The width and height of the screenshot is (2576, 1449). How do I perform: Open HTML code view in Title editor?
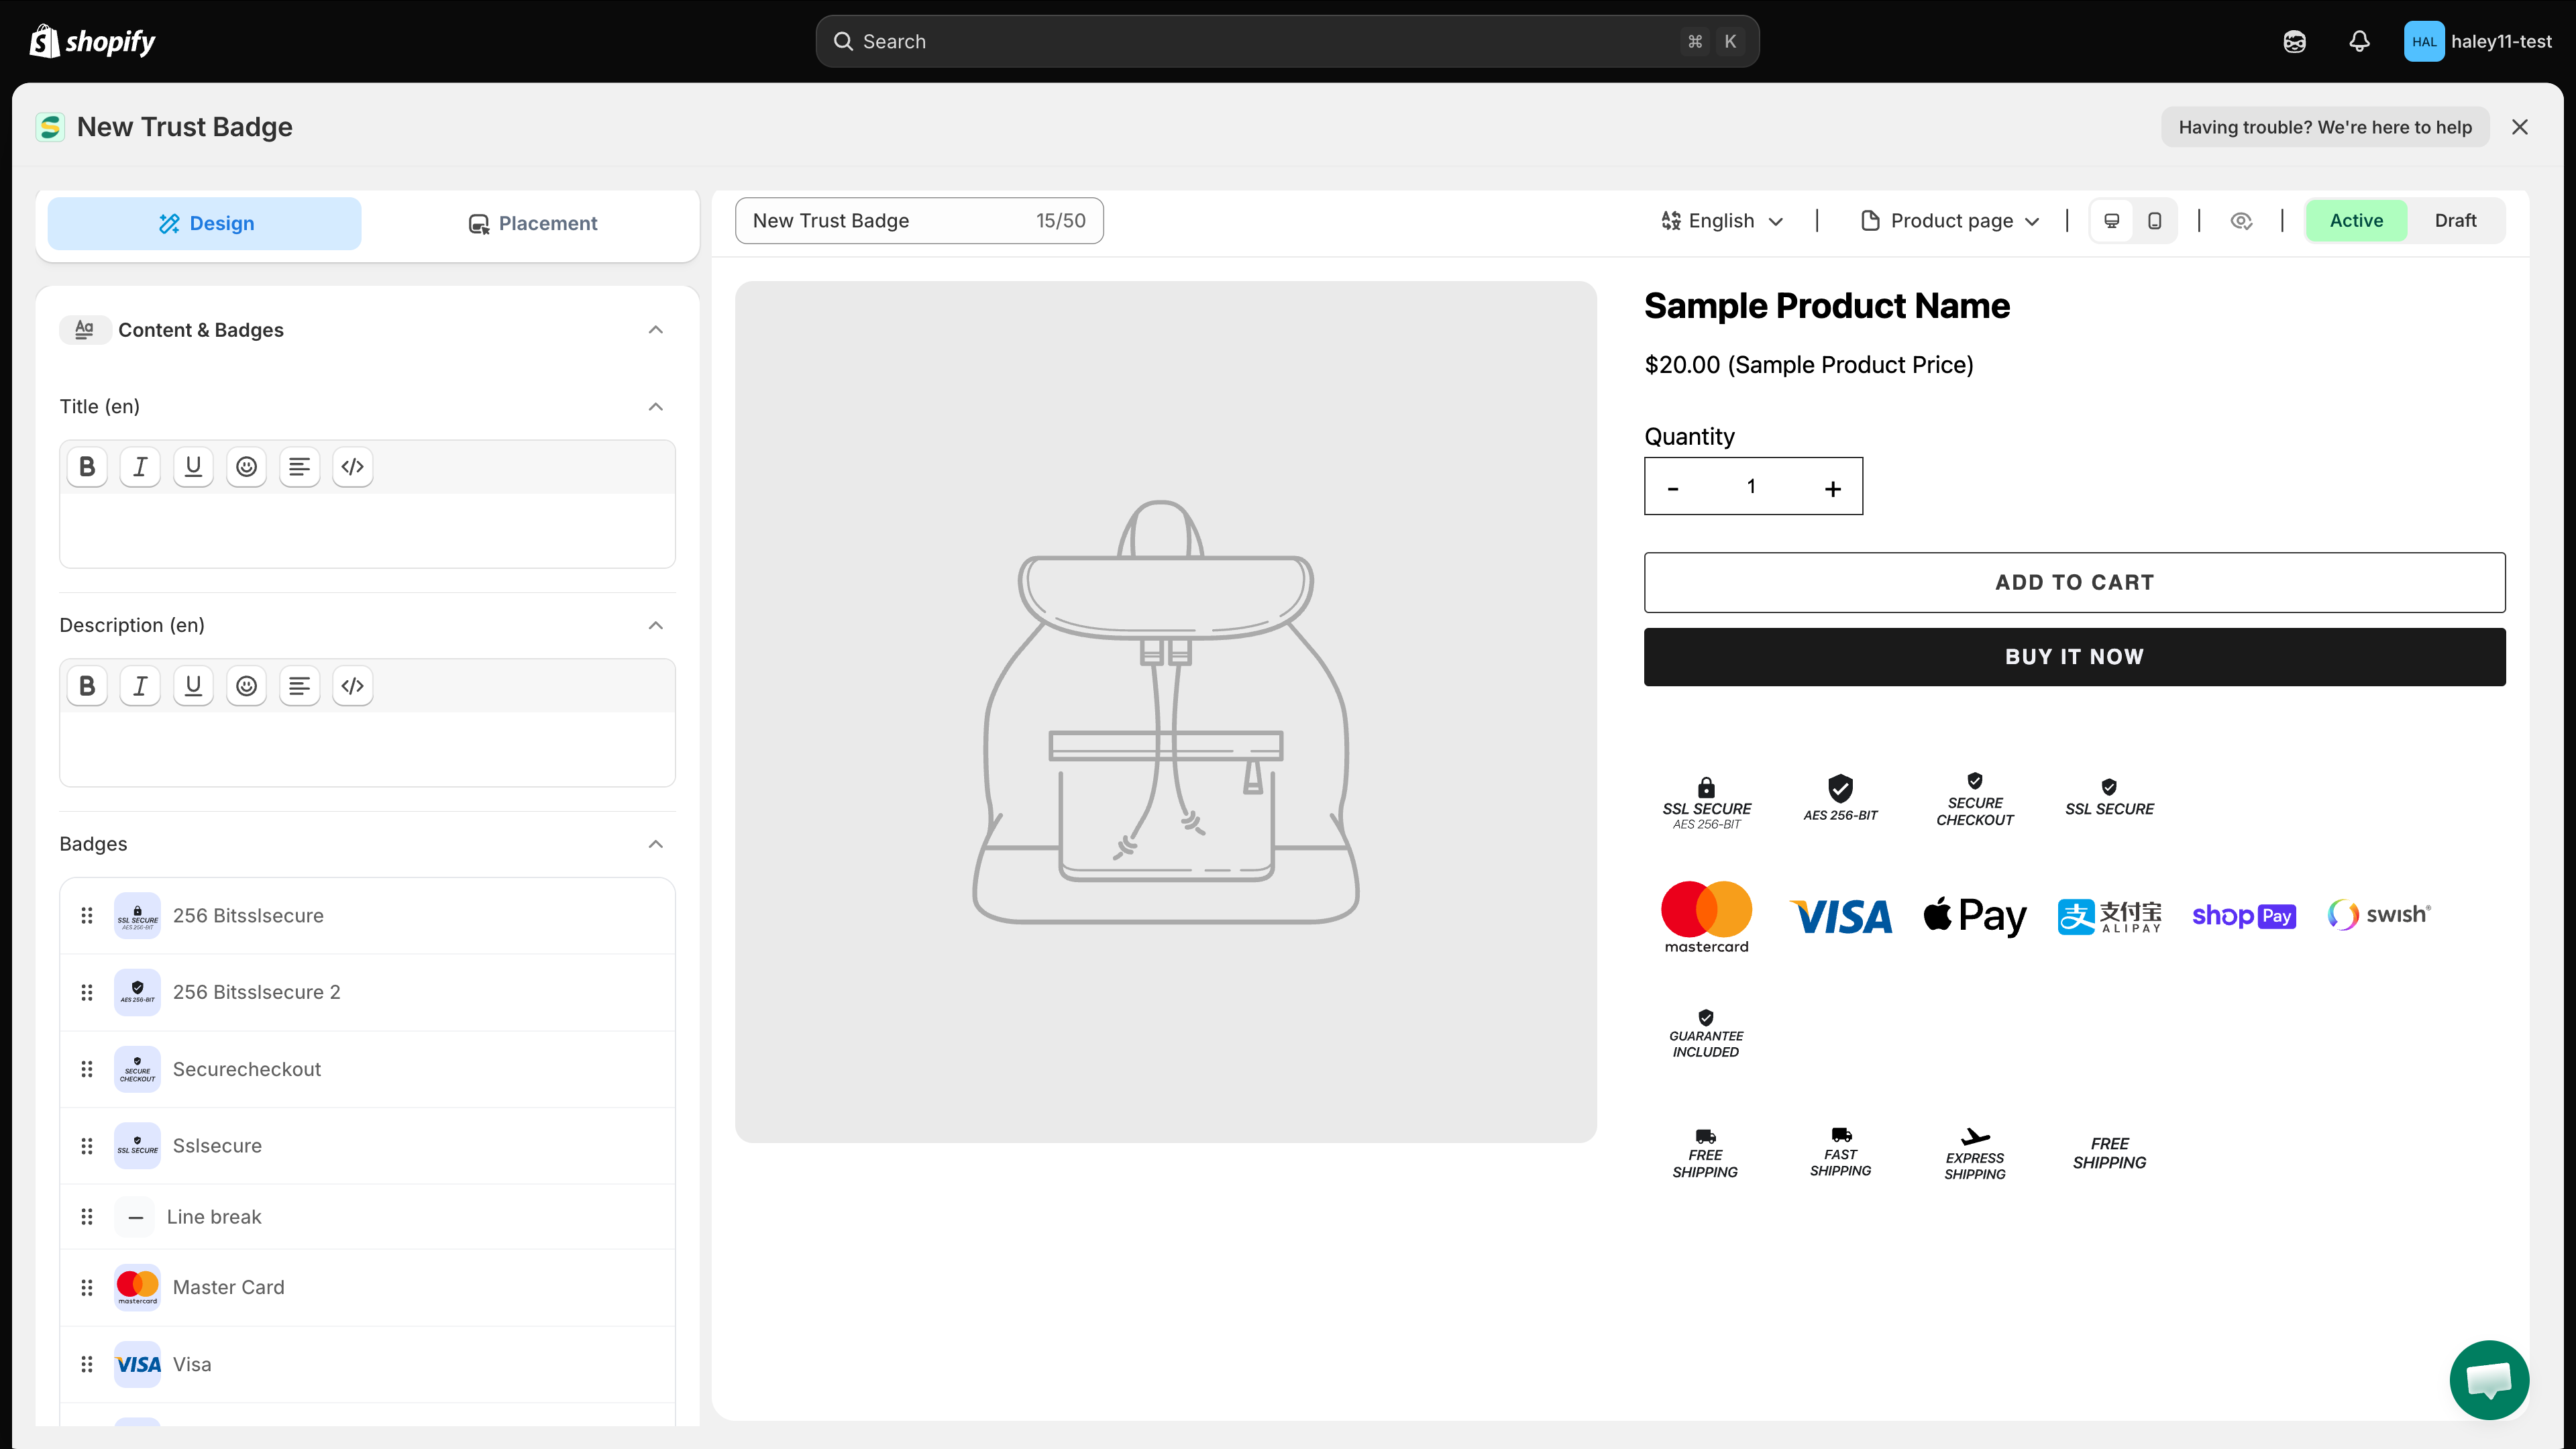[352, 466]
